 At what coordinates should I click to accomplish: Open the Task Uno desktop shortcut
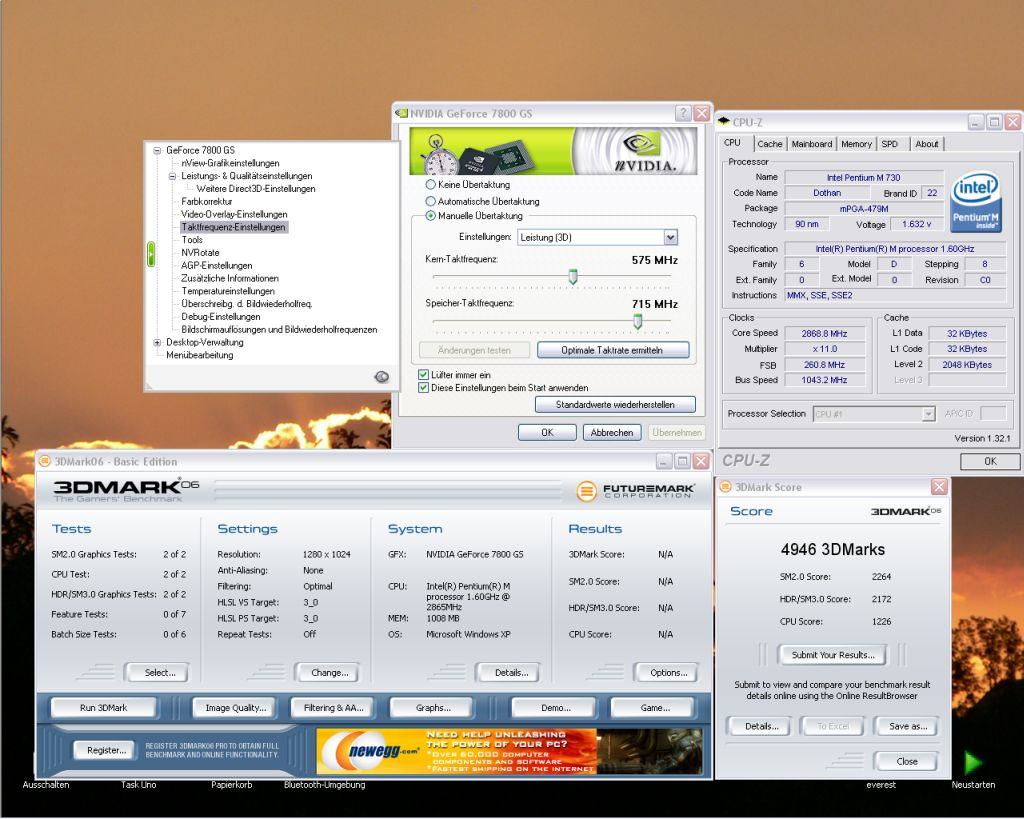tap(138, 785)
